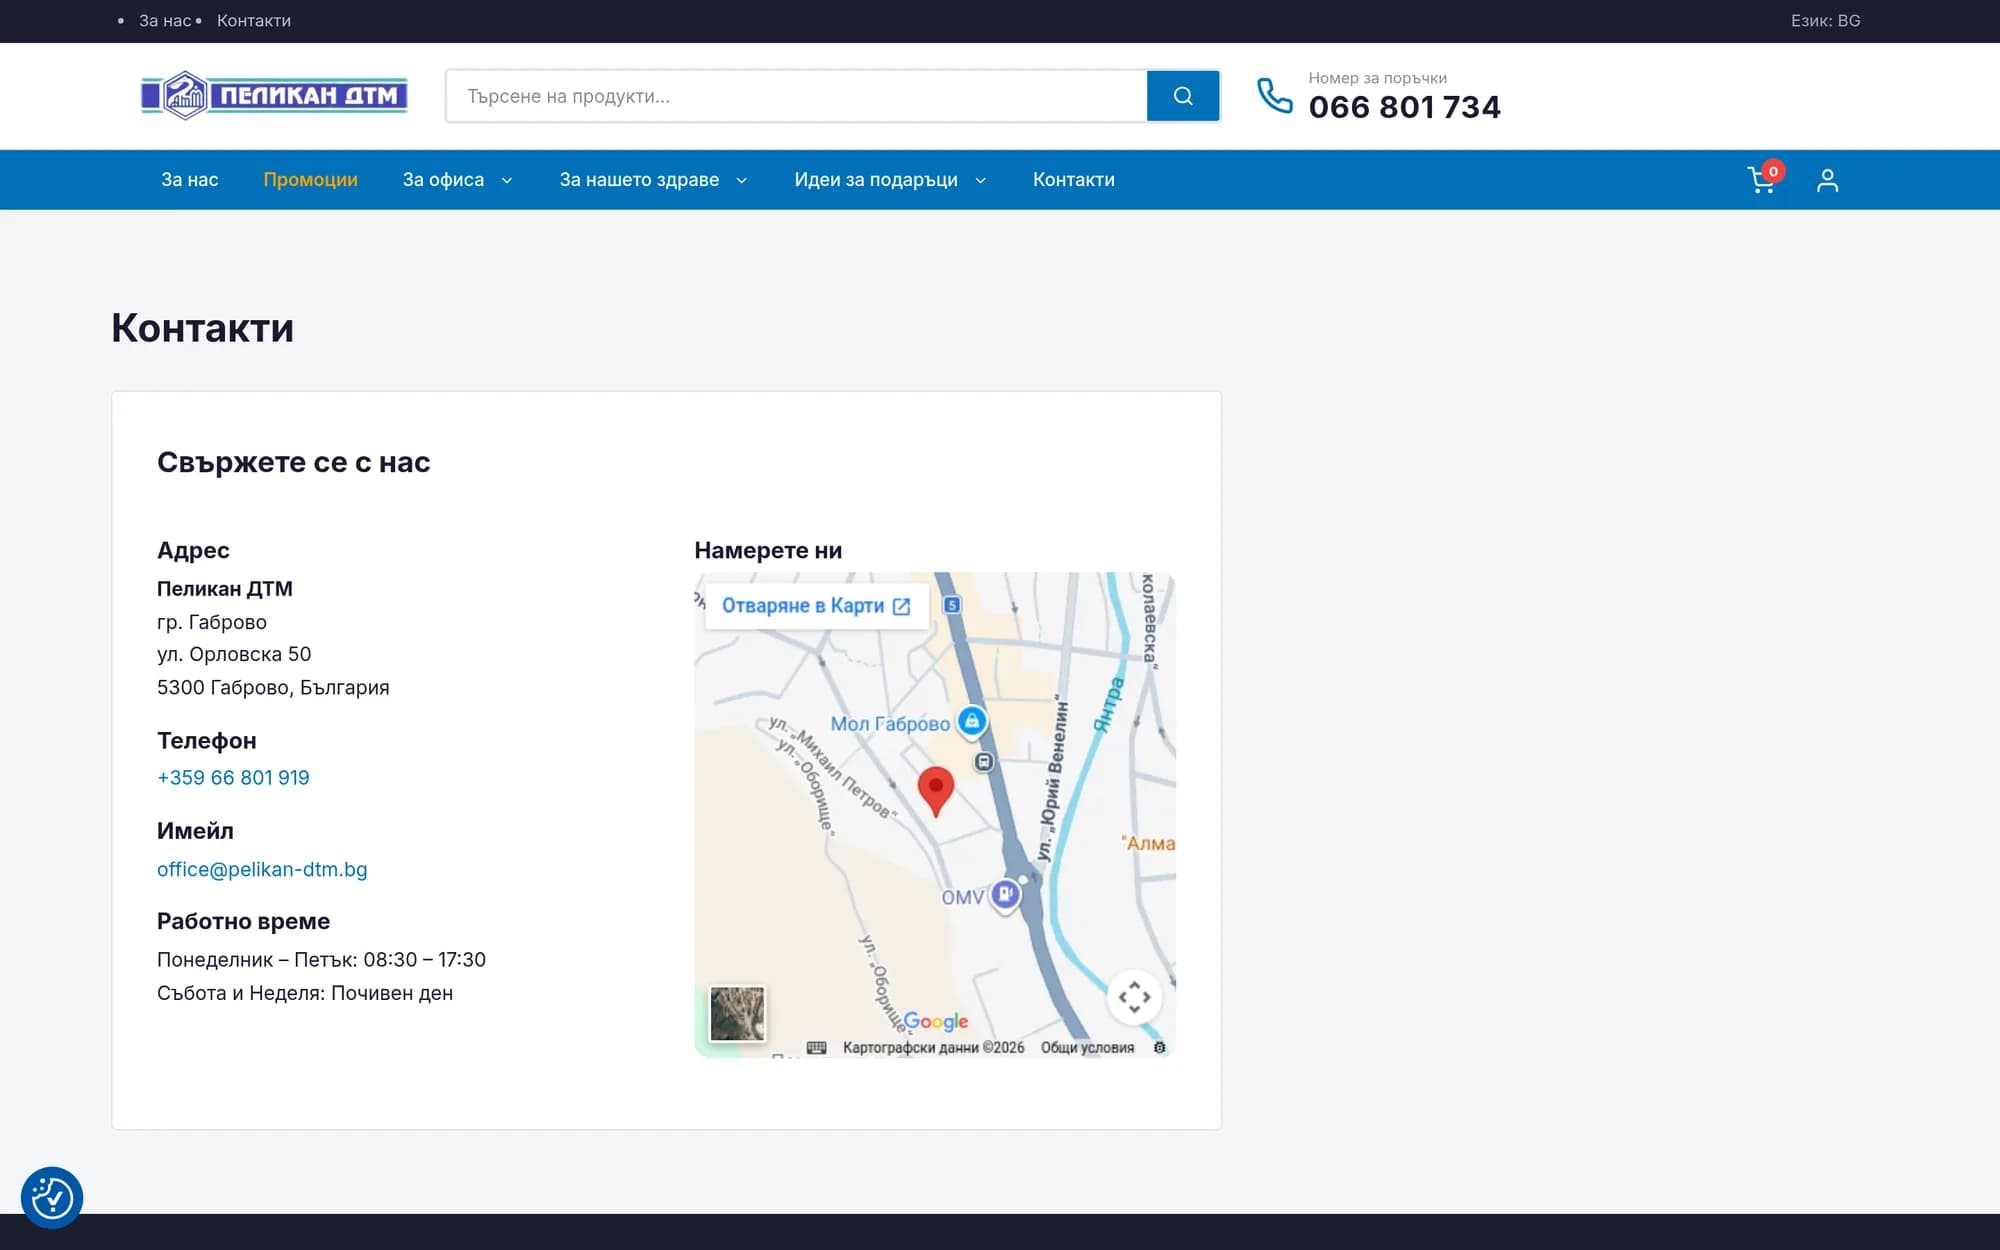Open the shopping cart icon
2000x1250 pixels.
pyautogui.click(x=1762, y=180)
